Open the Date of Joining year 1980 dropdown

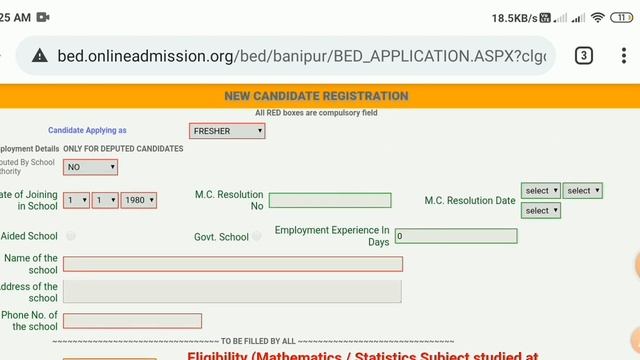(x=139, y=200)
